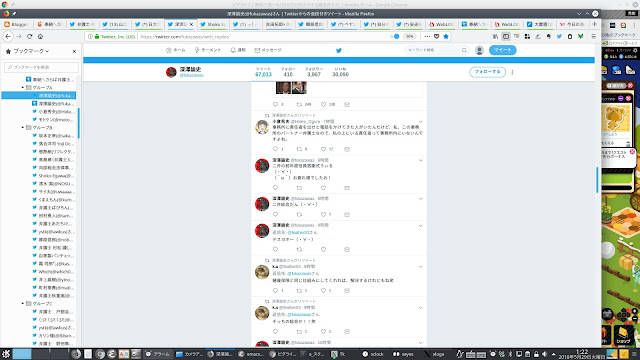Viewport: 640px width, 360px height.
Task: Collapse the グループB bookmark folder
Action: [x=23, y=128]
